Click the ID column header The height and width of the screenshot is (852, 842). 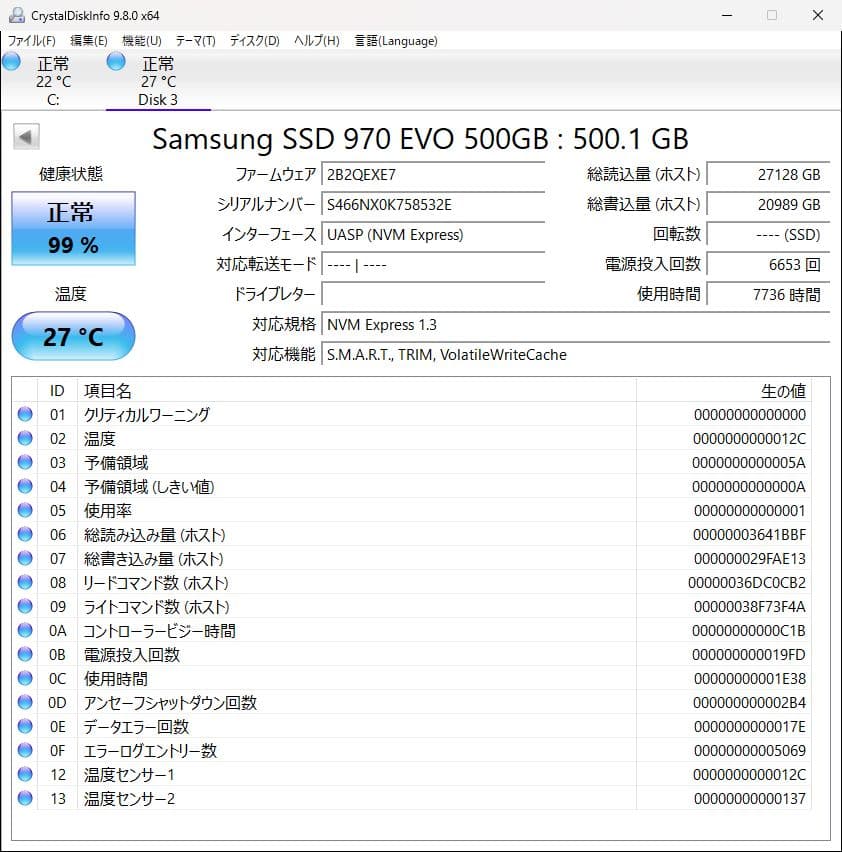pos(57,391)
